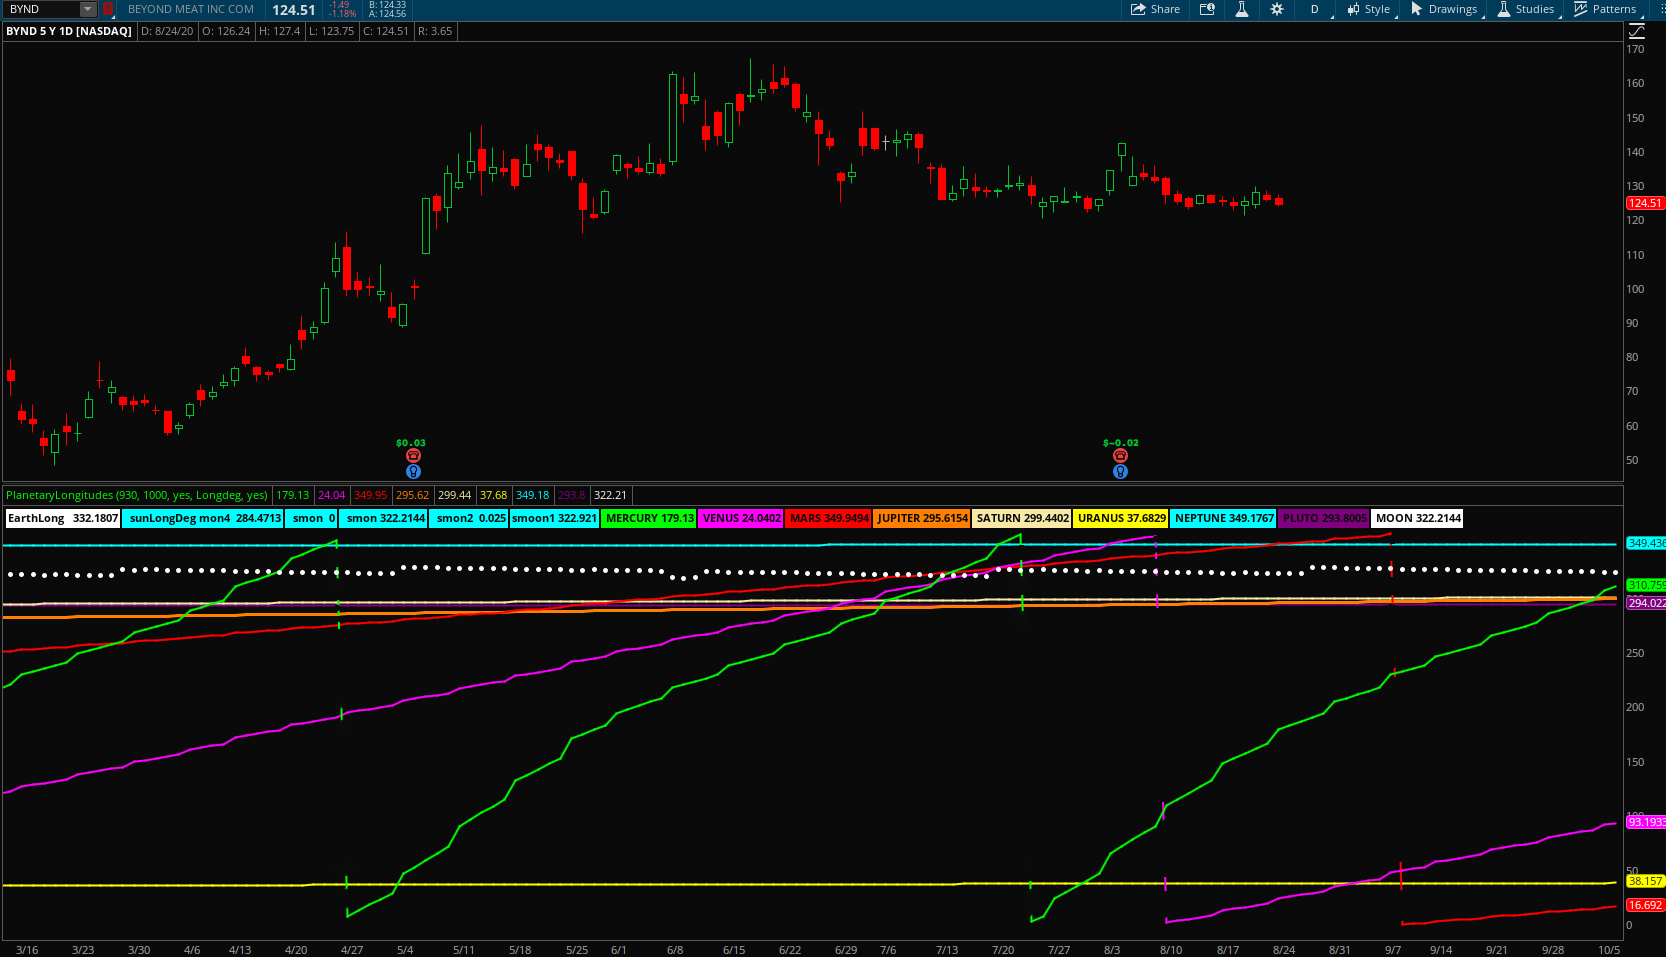
Task: Click the blue lightbulb event icon near 8/3
Action: [1120, 472]
